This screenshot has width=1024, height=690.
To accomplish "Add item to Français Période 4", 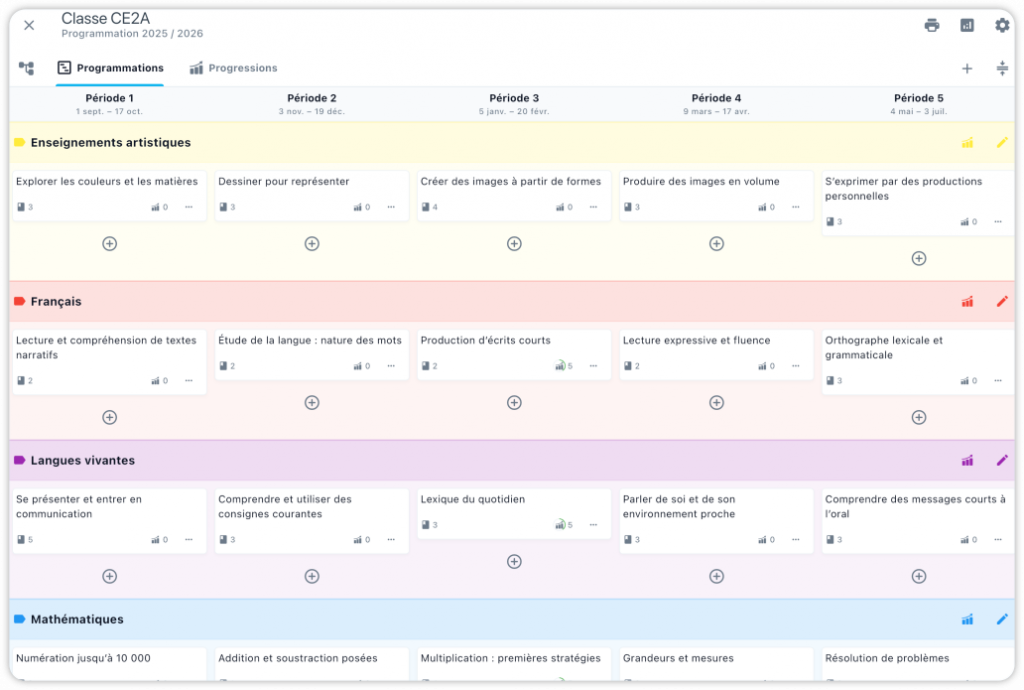I will point(716,403).
